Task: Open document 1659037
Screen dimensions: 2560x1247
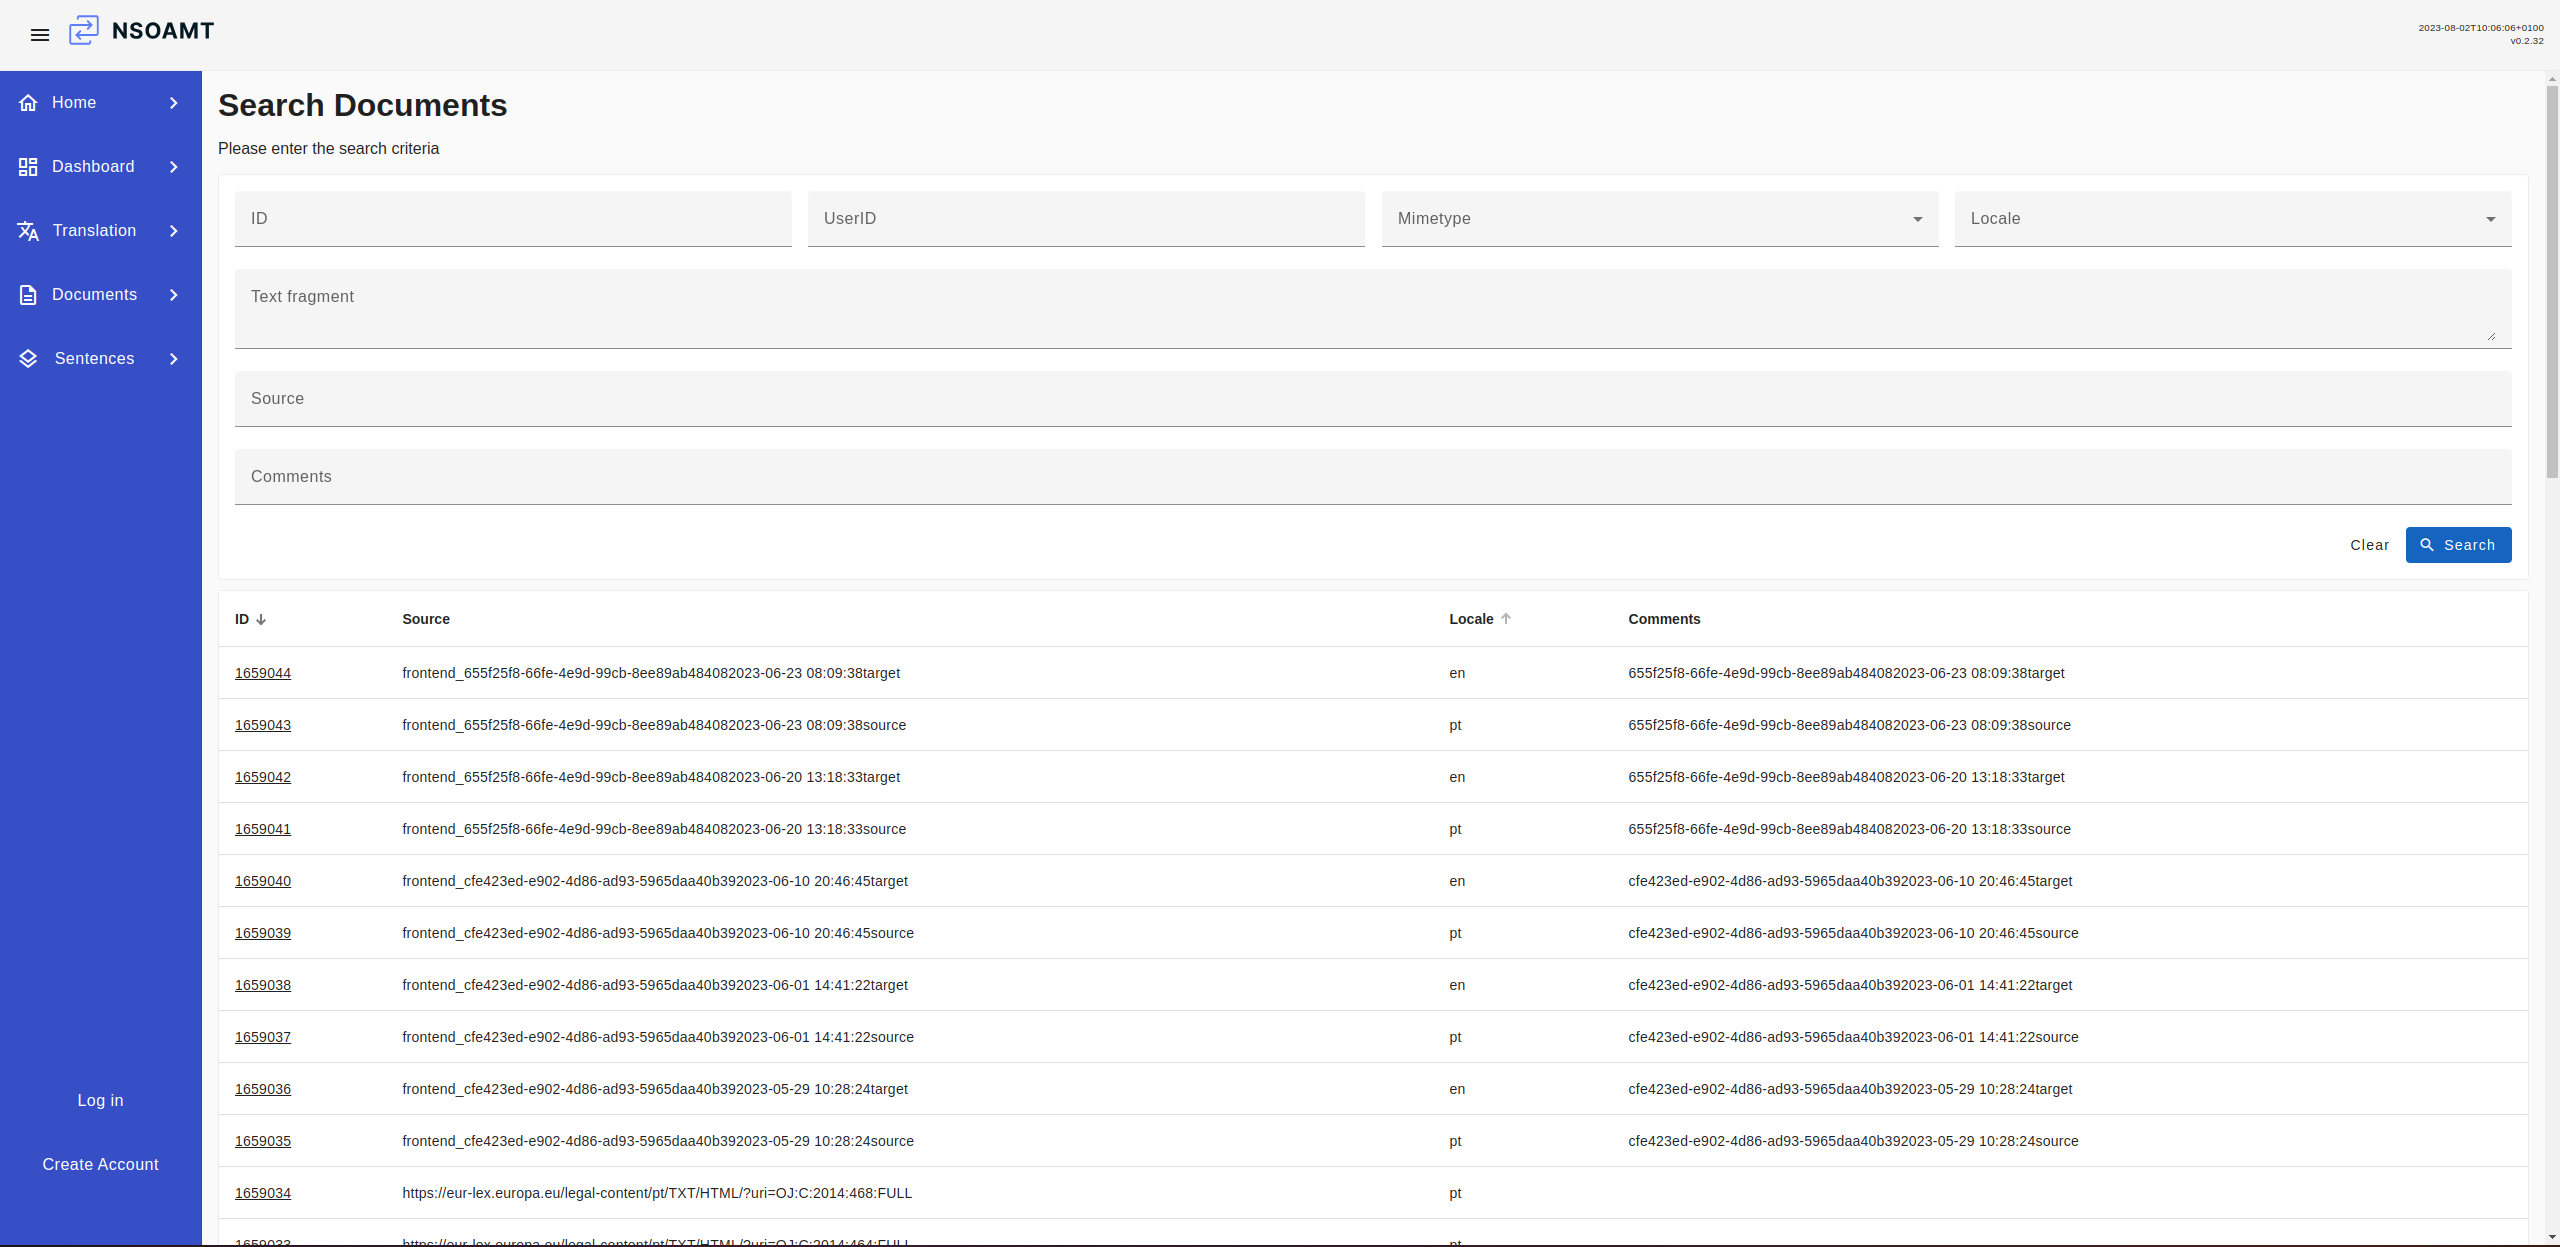Action: 263,1037
